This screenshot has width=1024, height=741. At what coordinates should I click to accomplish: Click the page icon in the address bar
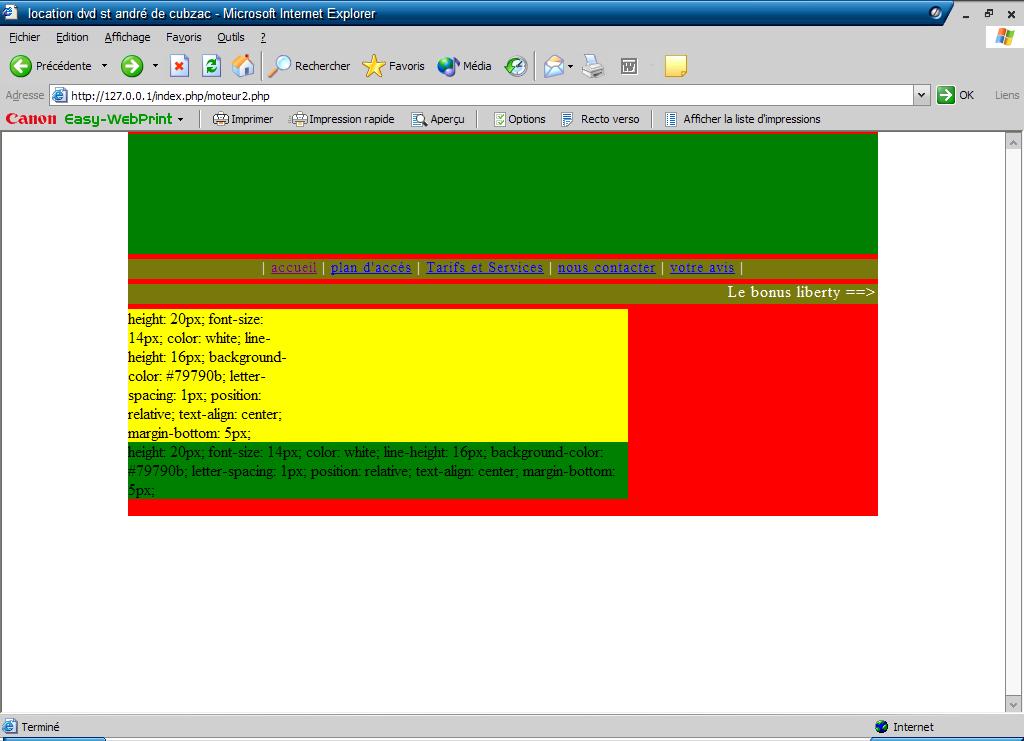pos(59,95)
